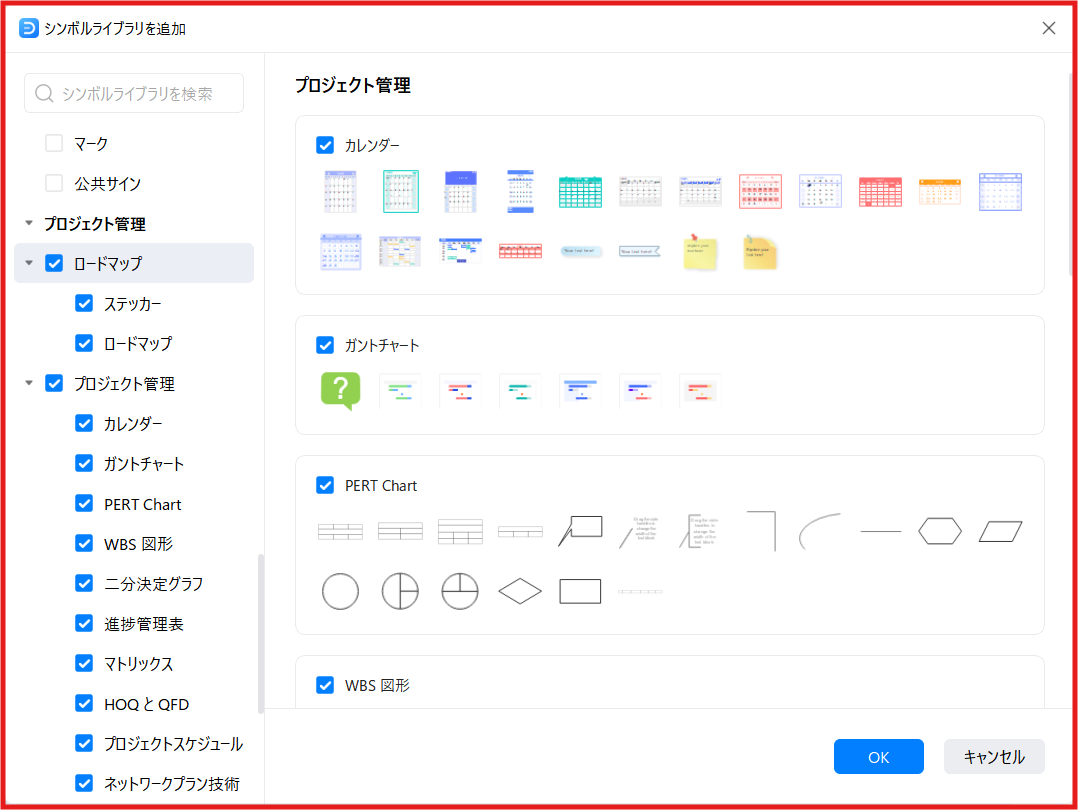Screen dimensions: 1078x811
Task: Click the yellow sticky note symbol
Action: click(700, 252)
